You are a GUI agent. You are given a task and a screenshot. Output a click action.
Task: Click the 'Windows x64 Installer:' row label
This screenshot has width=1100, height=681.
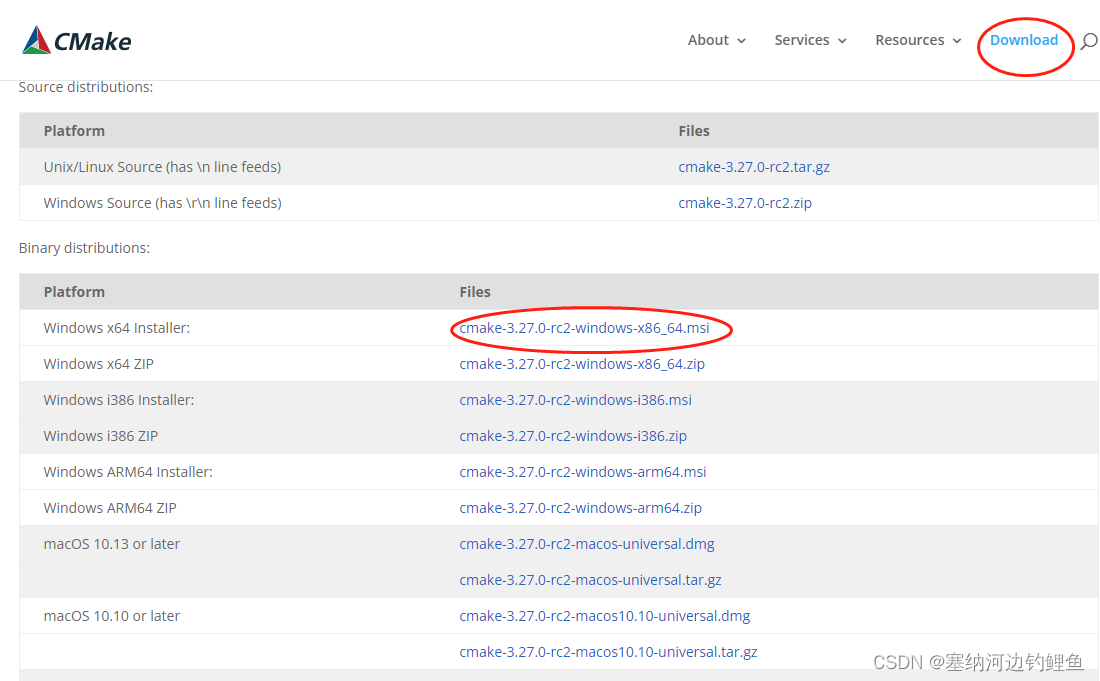116,328
